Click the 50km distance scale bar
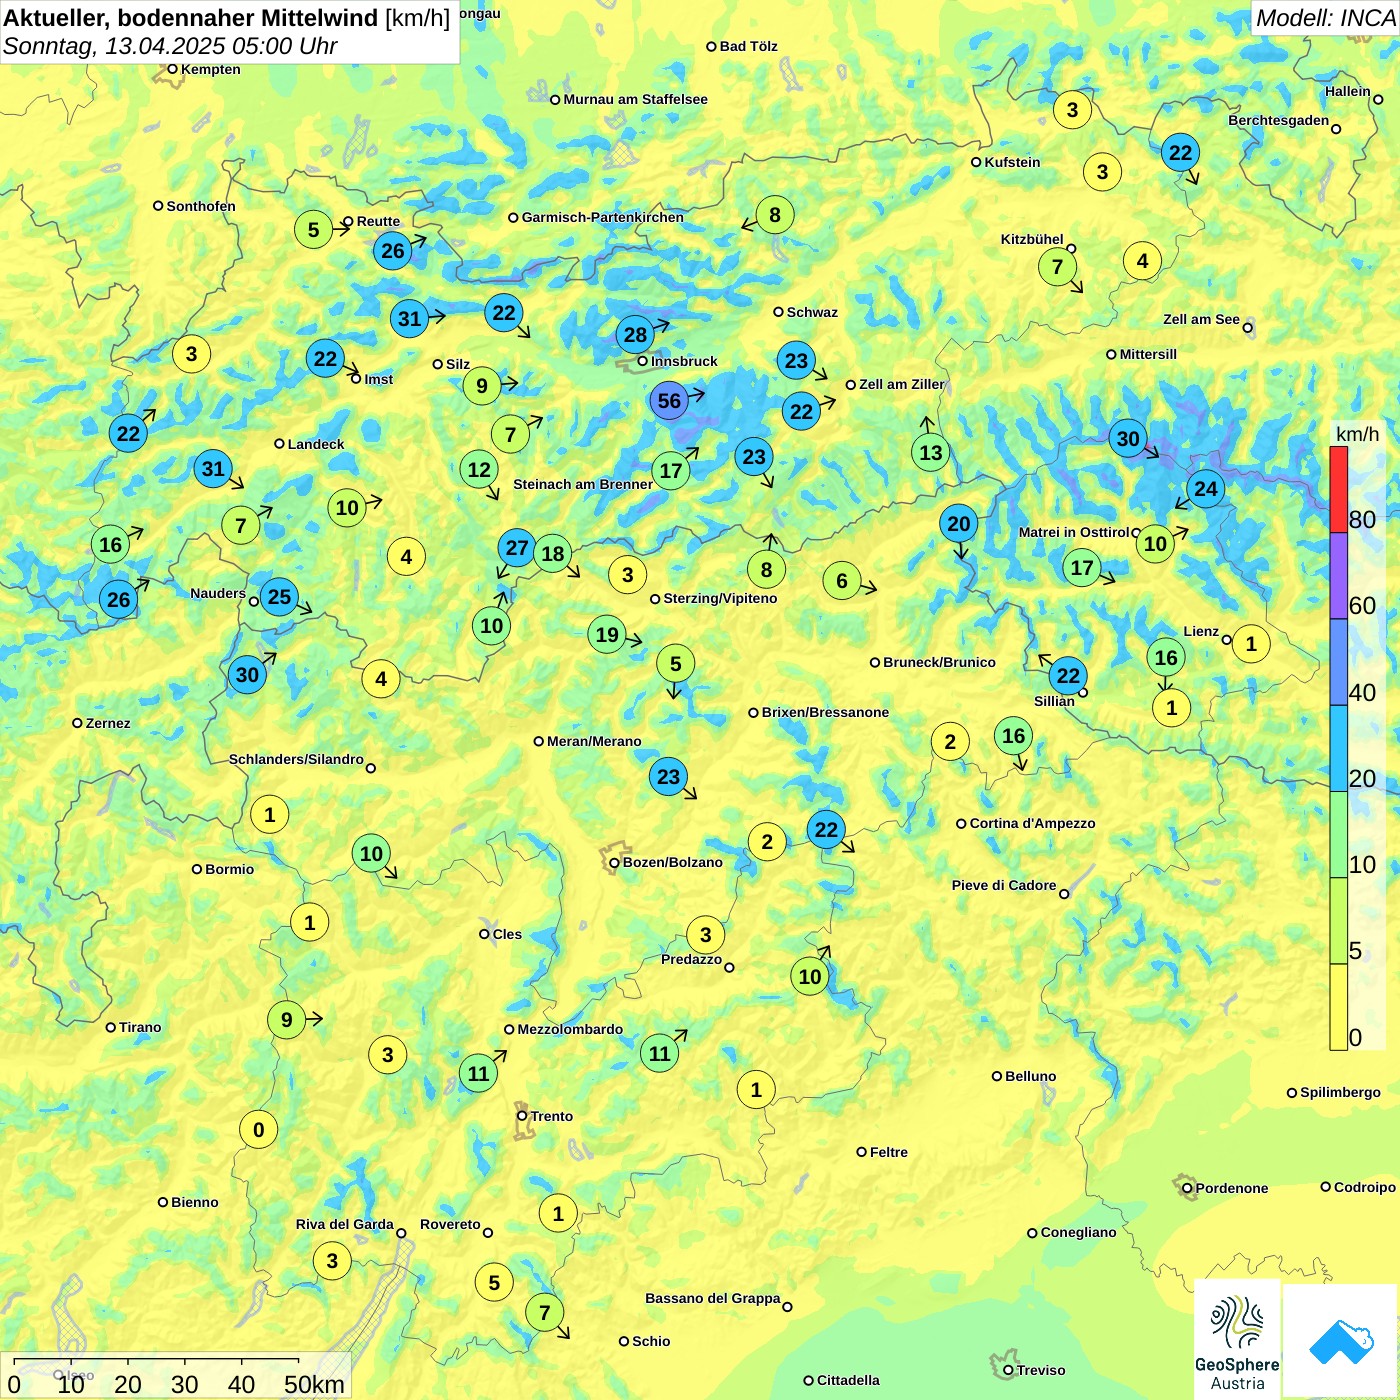Viewport: 1400px width, 1400px height. [x=156, y=1360]
